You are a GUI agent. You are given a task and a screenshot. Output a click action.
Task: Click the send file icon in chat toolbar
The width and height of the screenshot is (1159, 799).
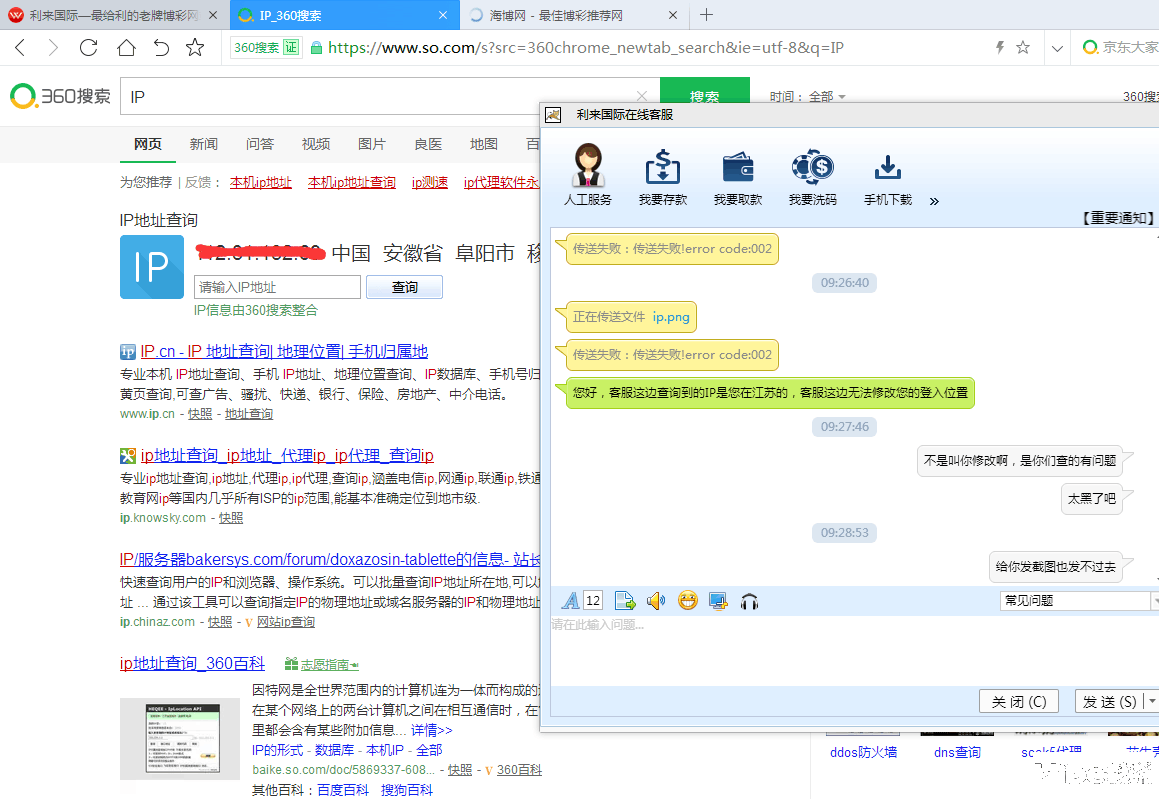coord(625,601)
